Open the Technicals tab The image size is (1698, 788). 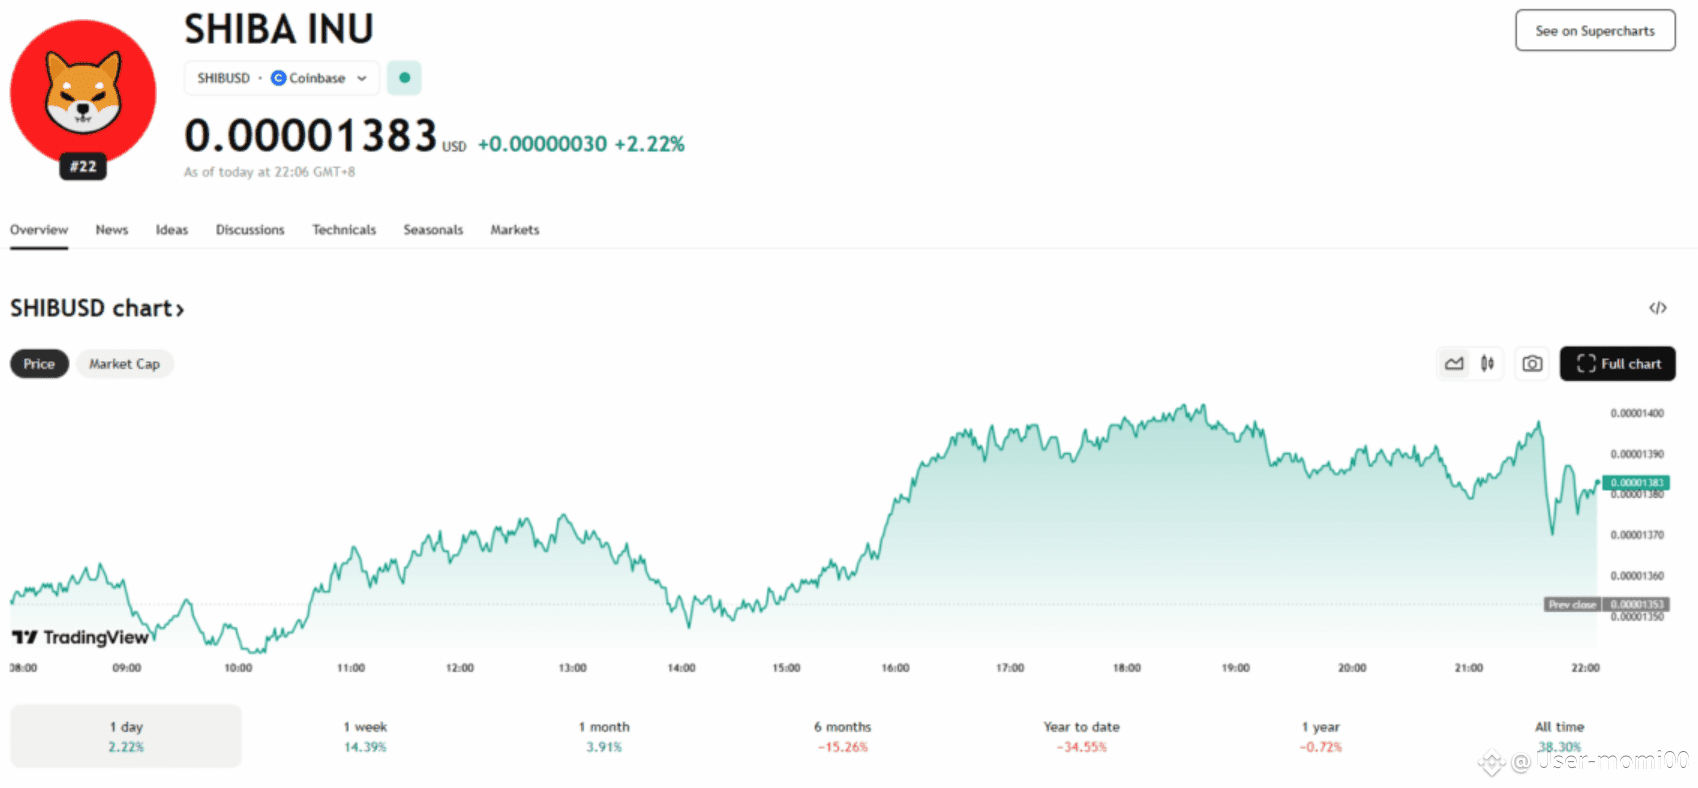click(344, 230)
